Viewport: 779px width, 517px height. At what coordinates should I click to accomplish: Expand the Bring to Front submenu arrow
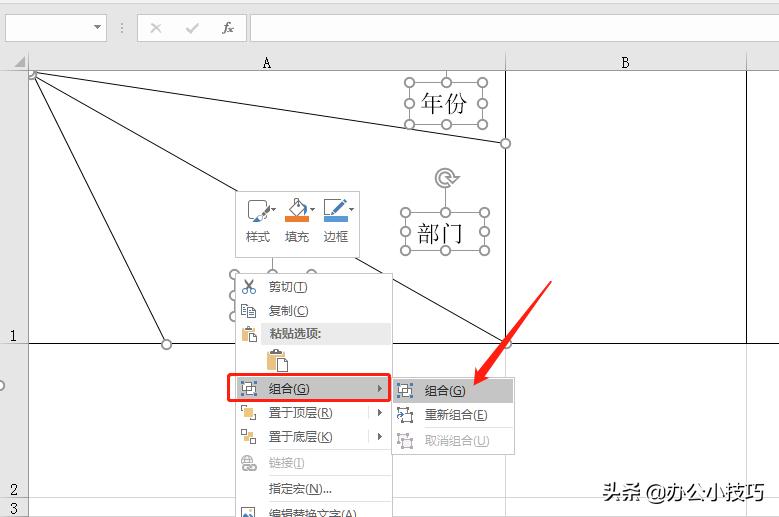click(380, 413)
